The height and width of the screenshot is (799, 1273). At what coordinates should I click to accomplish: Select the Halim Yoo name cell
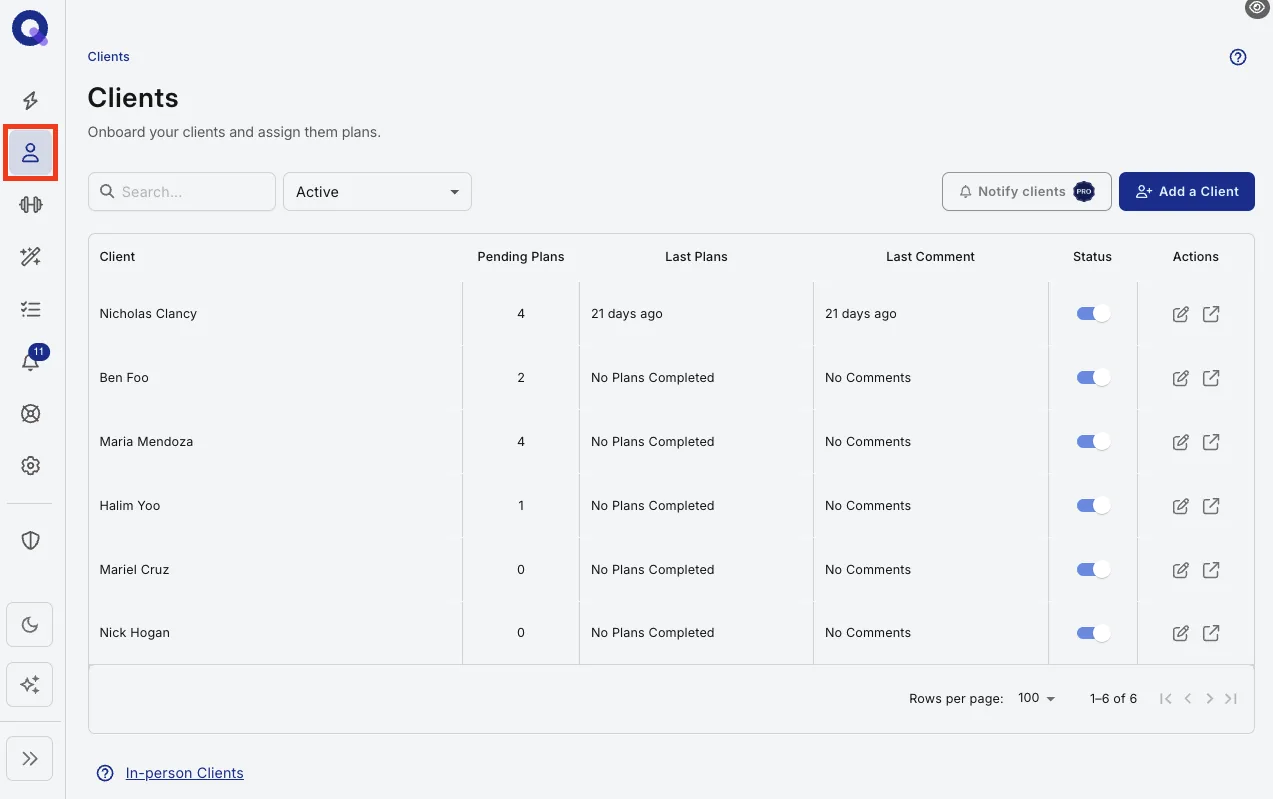pos(275,506)
